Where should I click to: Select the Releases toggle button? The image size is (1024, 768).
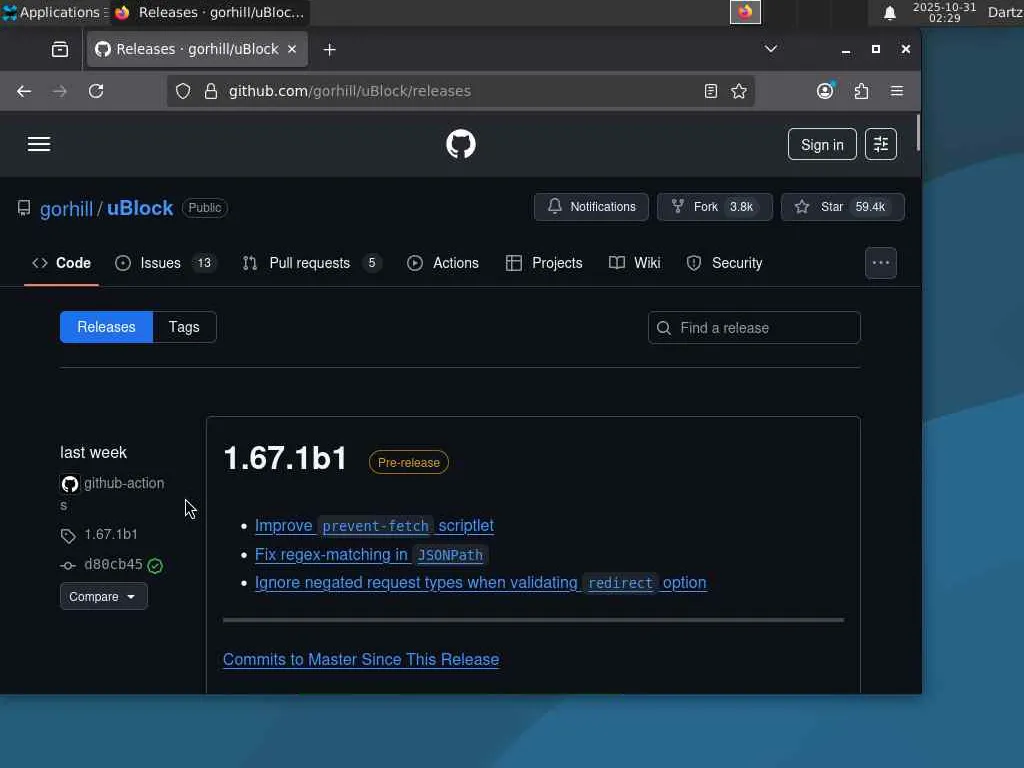[106, 327]
